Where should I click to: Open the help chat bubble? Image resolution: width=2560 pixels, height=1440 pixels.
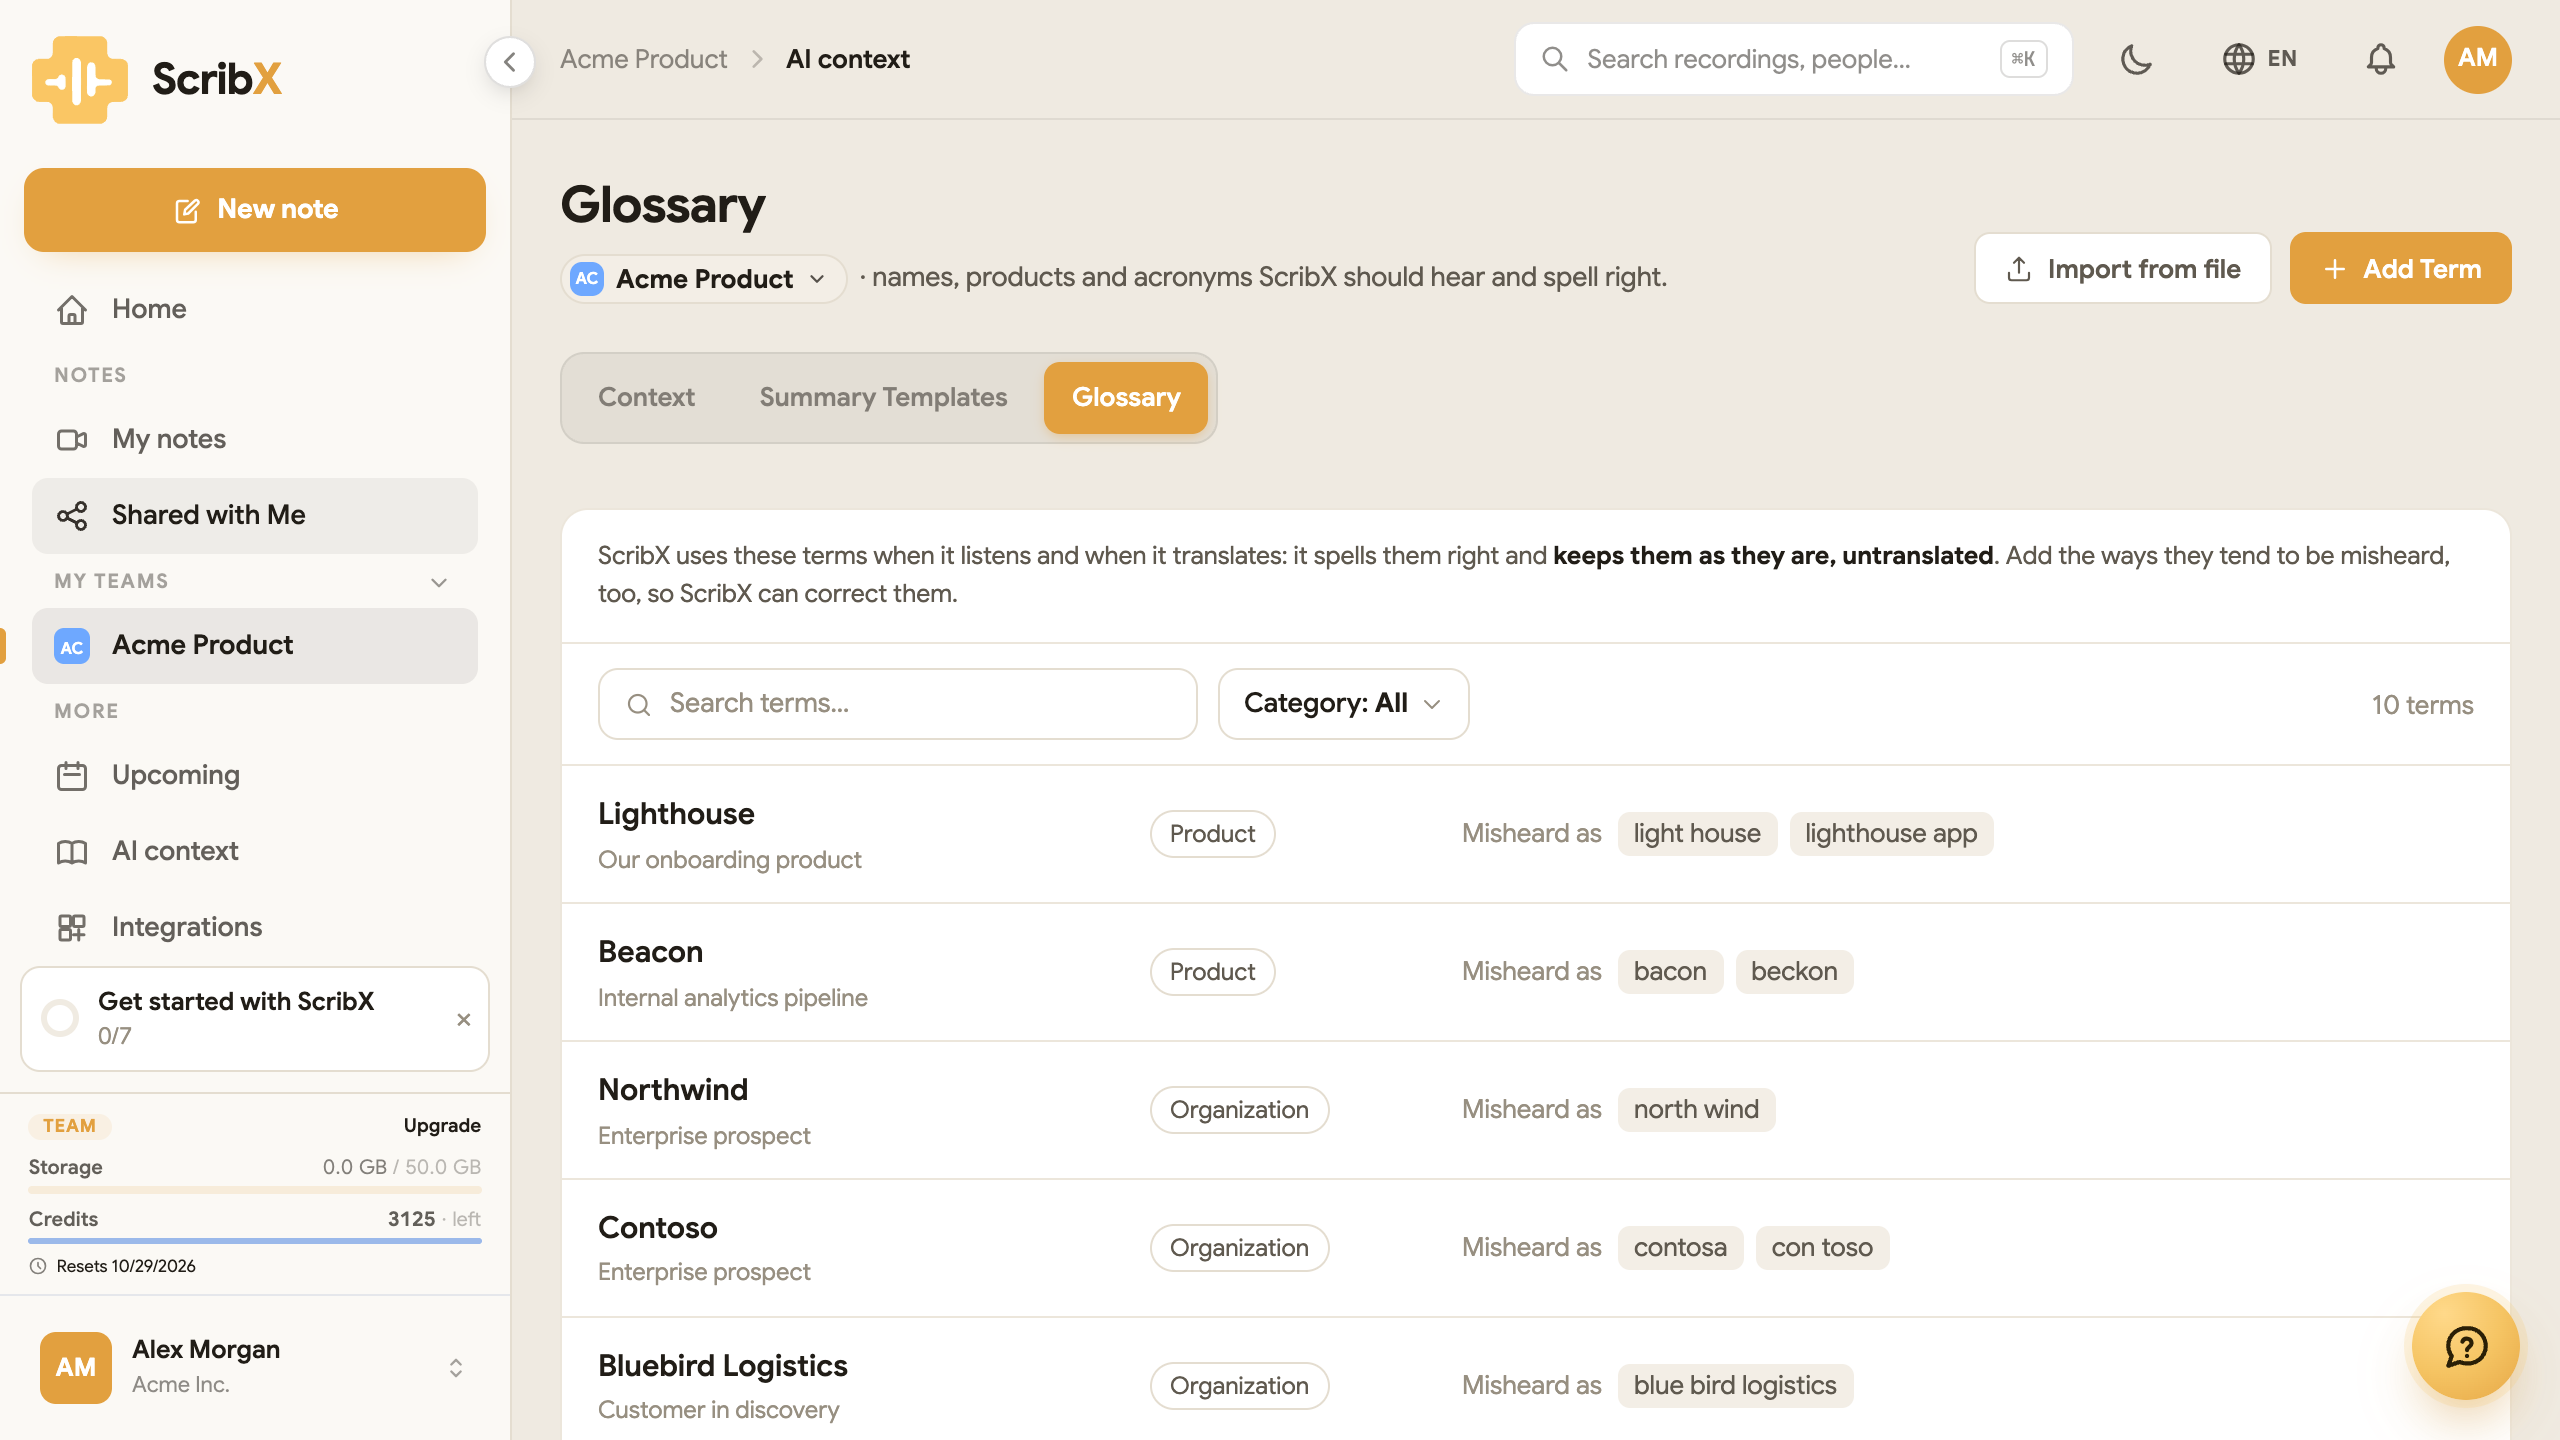coord(2465,1346)
